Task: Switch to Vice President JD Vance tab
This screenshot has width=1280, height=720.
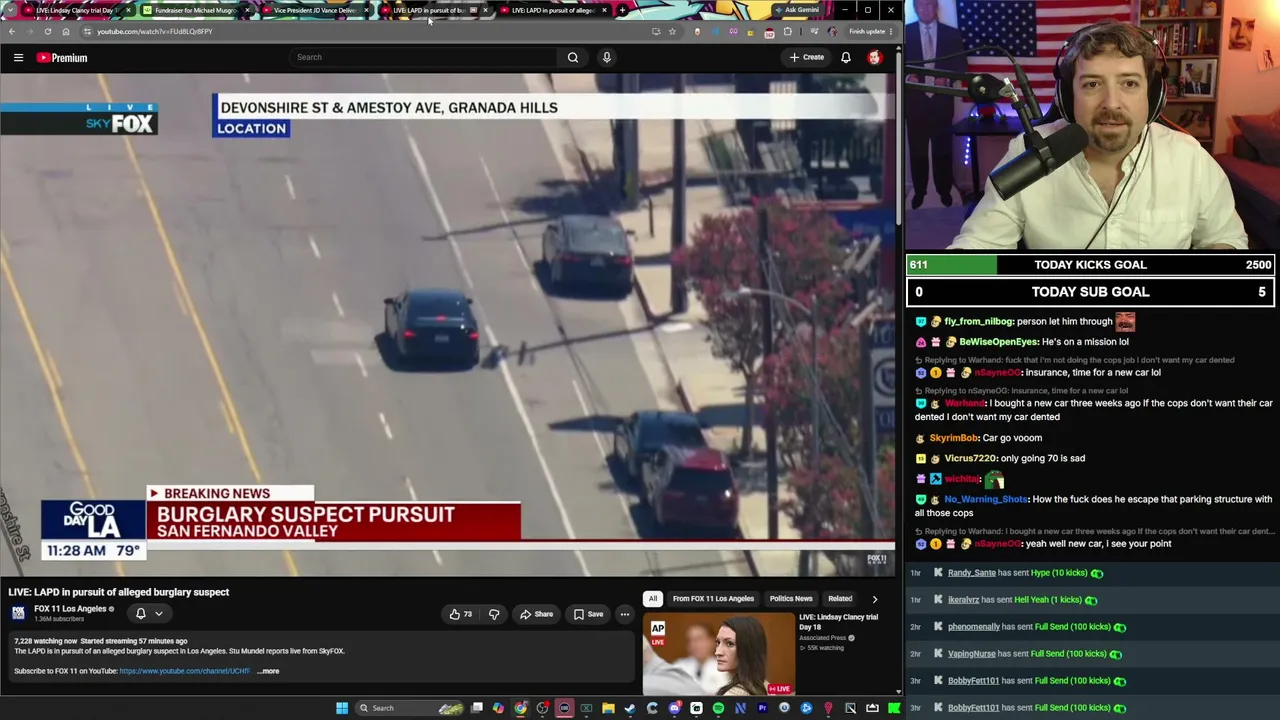Action: pyautogui.click(x=314, y=10)
